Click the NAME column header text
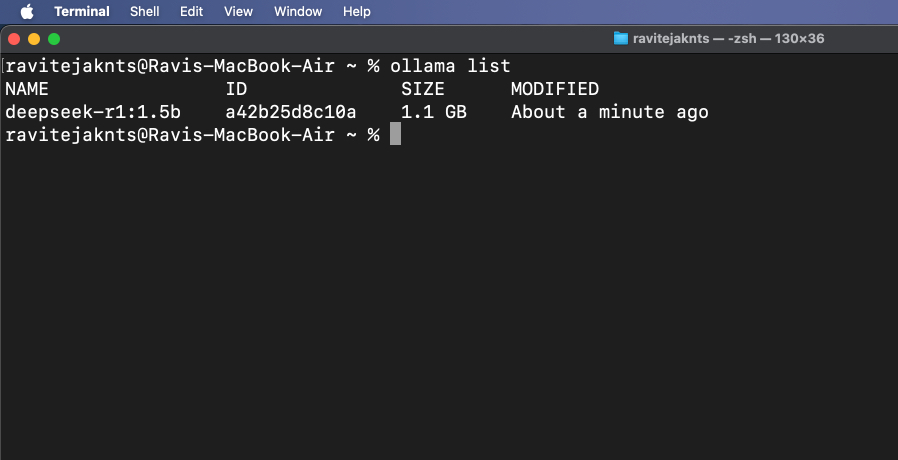The image size is (898, 460). (x=27, y=89)
